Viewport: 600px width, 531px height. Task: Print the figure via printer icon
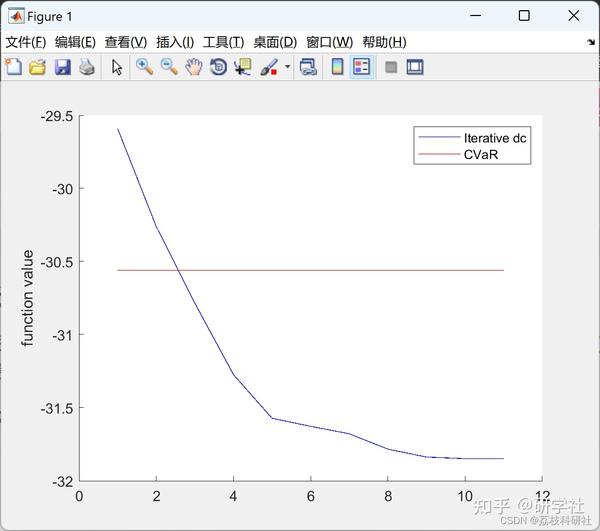[87, 67]
